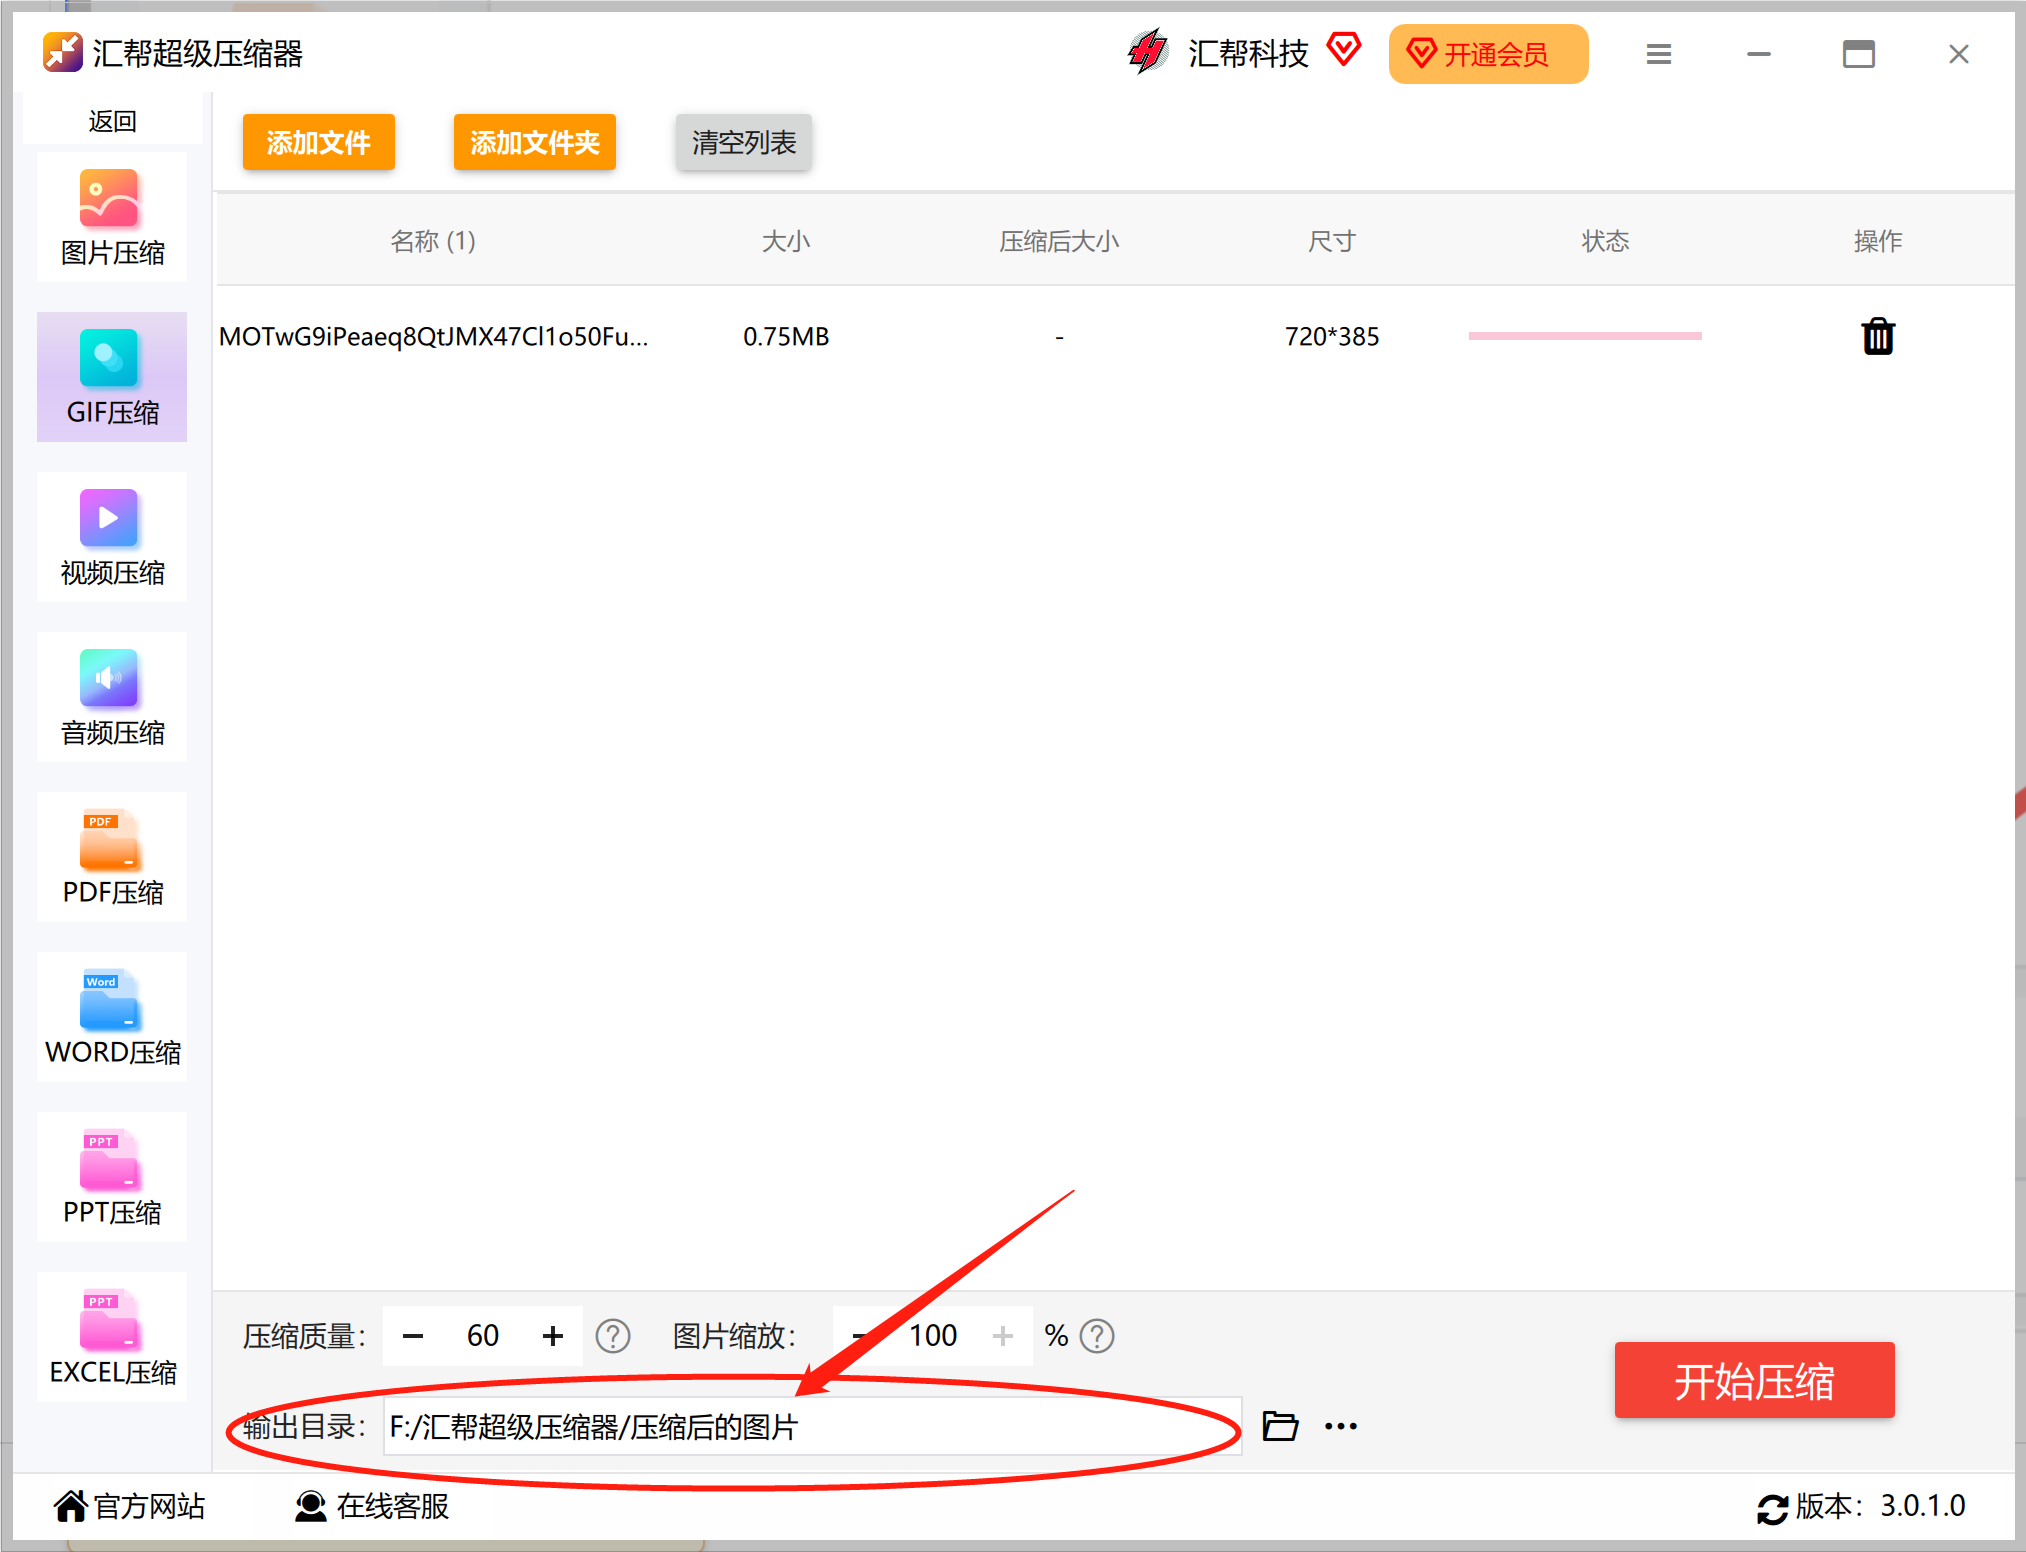Start compression with 开始压缩
This screenshot has height=1552, width=2026.
(1754, 1380)
